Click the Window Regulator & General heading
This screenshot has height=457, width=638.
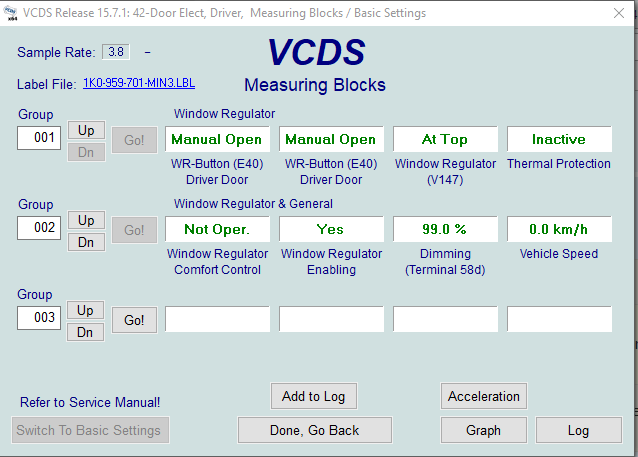tap(253, 203)
